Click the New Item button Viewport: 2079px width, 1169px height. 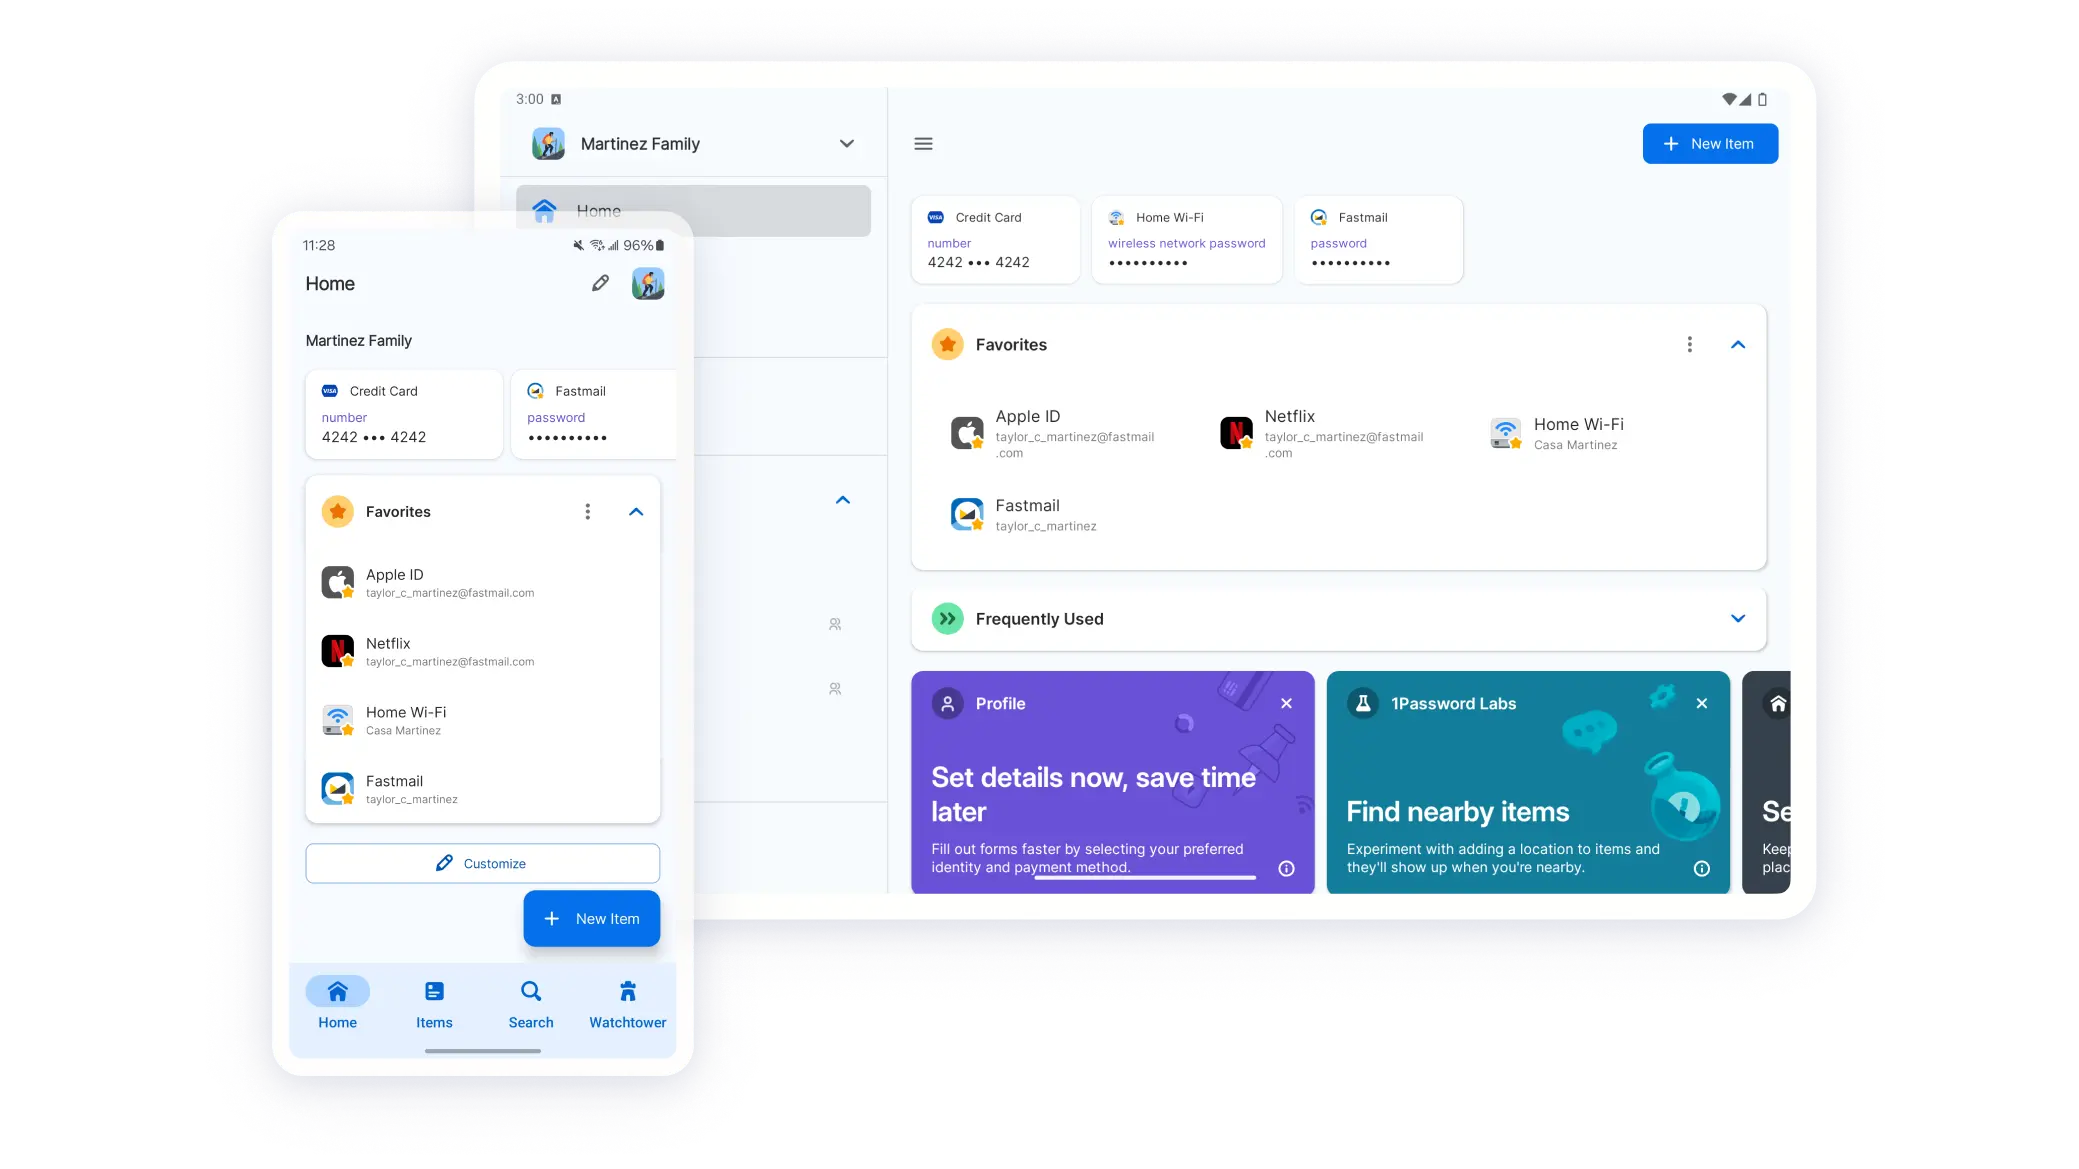coord(1709,143)
